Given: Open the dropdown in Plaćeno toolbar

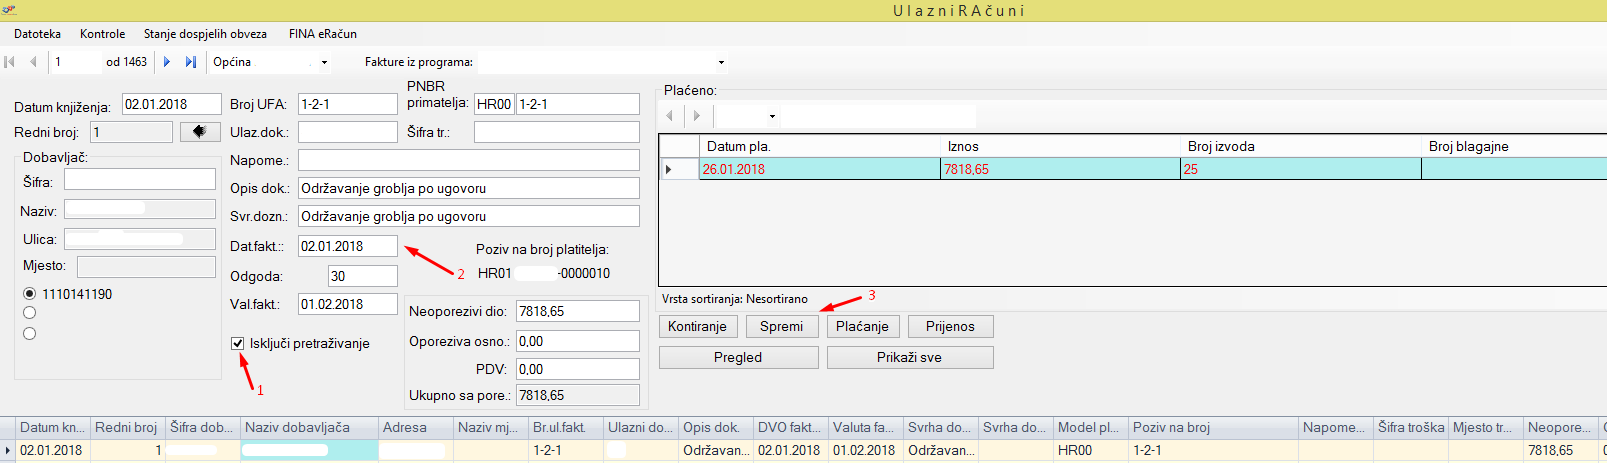Looking at the screenshot, I should [772, 117].
